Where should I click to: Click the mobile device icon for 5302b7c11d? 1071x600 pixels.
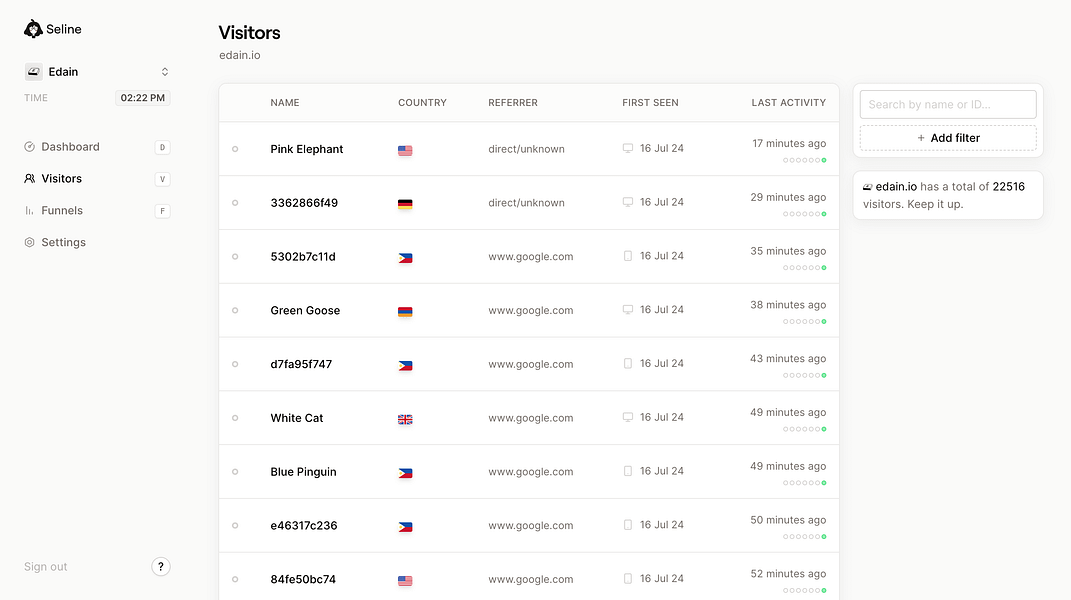(628, 256)
